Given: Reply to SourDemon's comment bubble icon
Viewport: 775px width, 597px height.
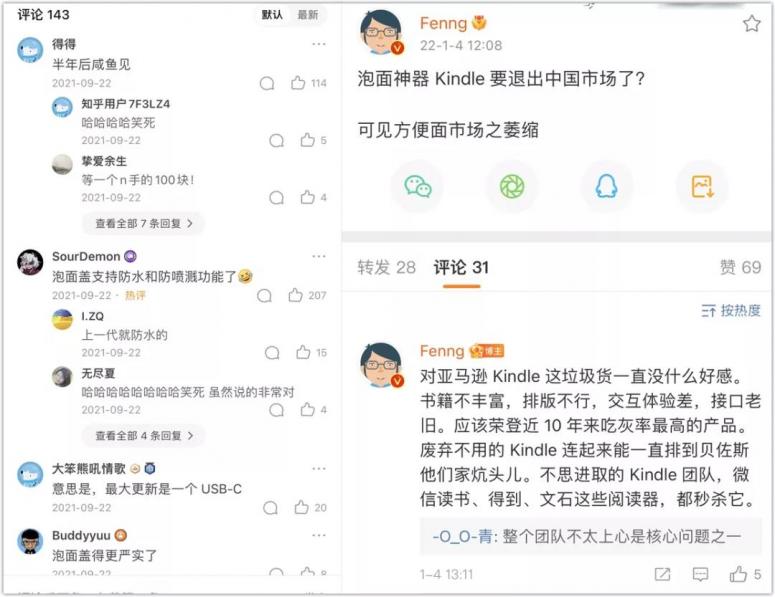Looking at the screenshot, I should coord(264,296).
